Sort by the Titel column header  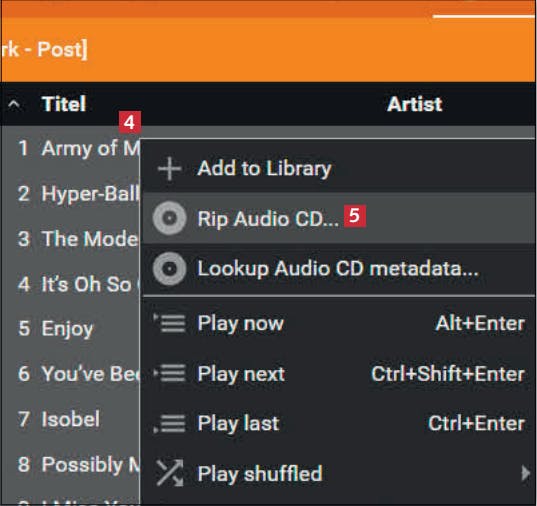[64, 104]
